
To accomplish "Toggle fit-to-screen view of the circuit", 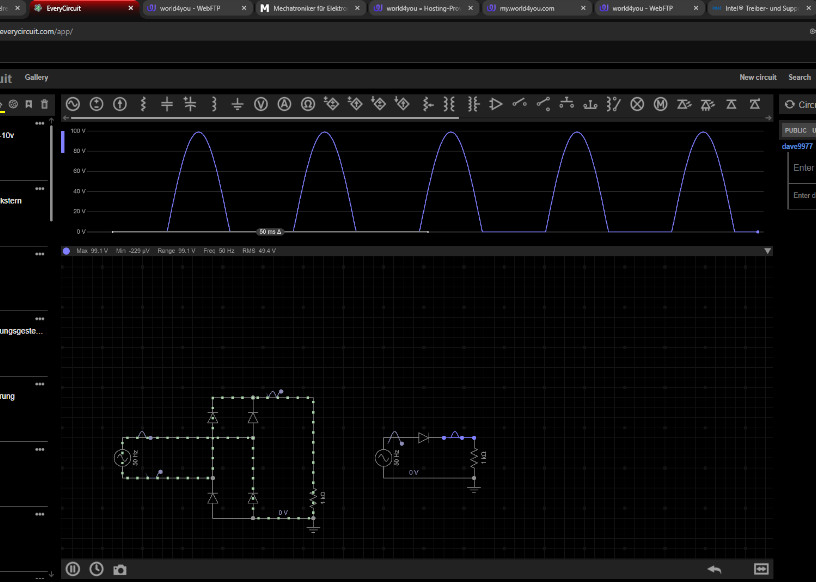I will click(761, 569).
